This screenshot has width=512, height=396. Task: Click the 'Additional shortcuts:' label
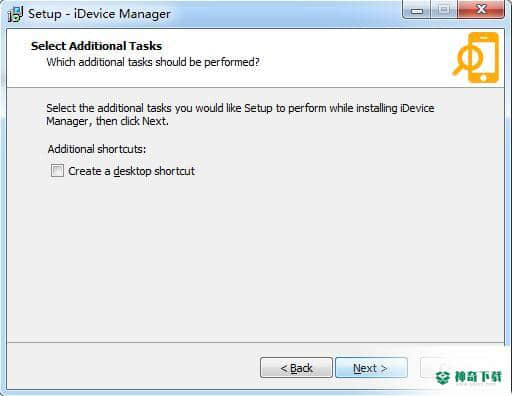click(97, 149)
